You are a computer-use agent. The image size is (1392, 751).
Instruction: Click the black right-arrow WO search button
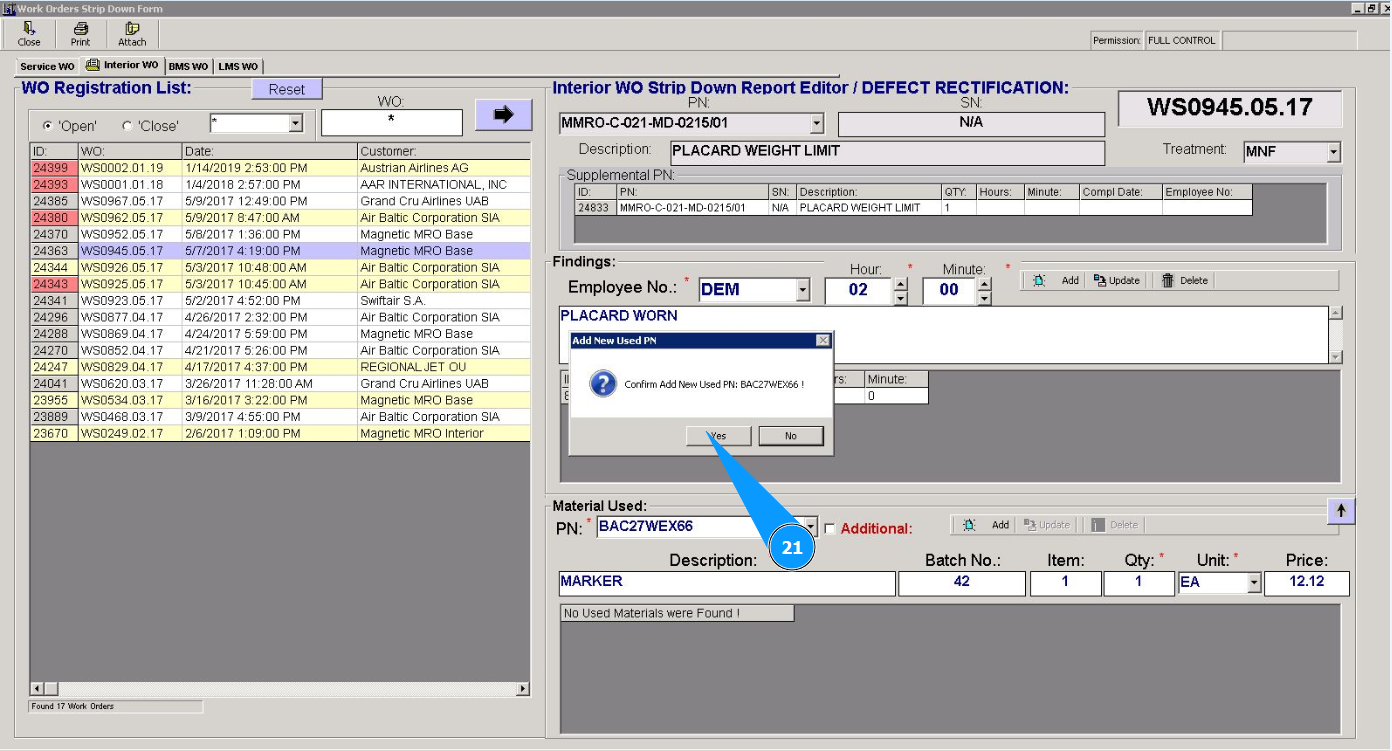point(503,115)
